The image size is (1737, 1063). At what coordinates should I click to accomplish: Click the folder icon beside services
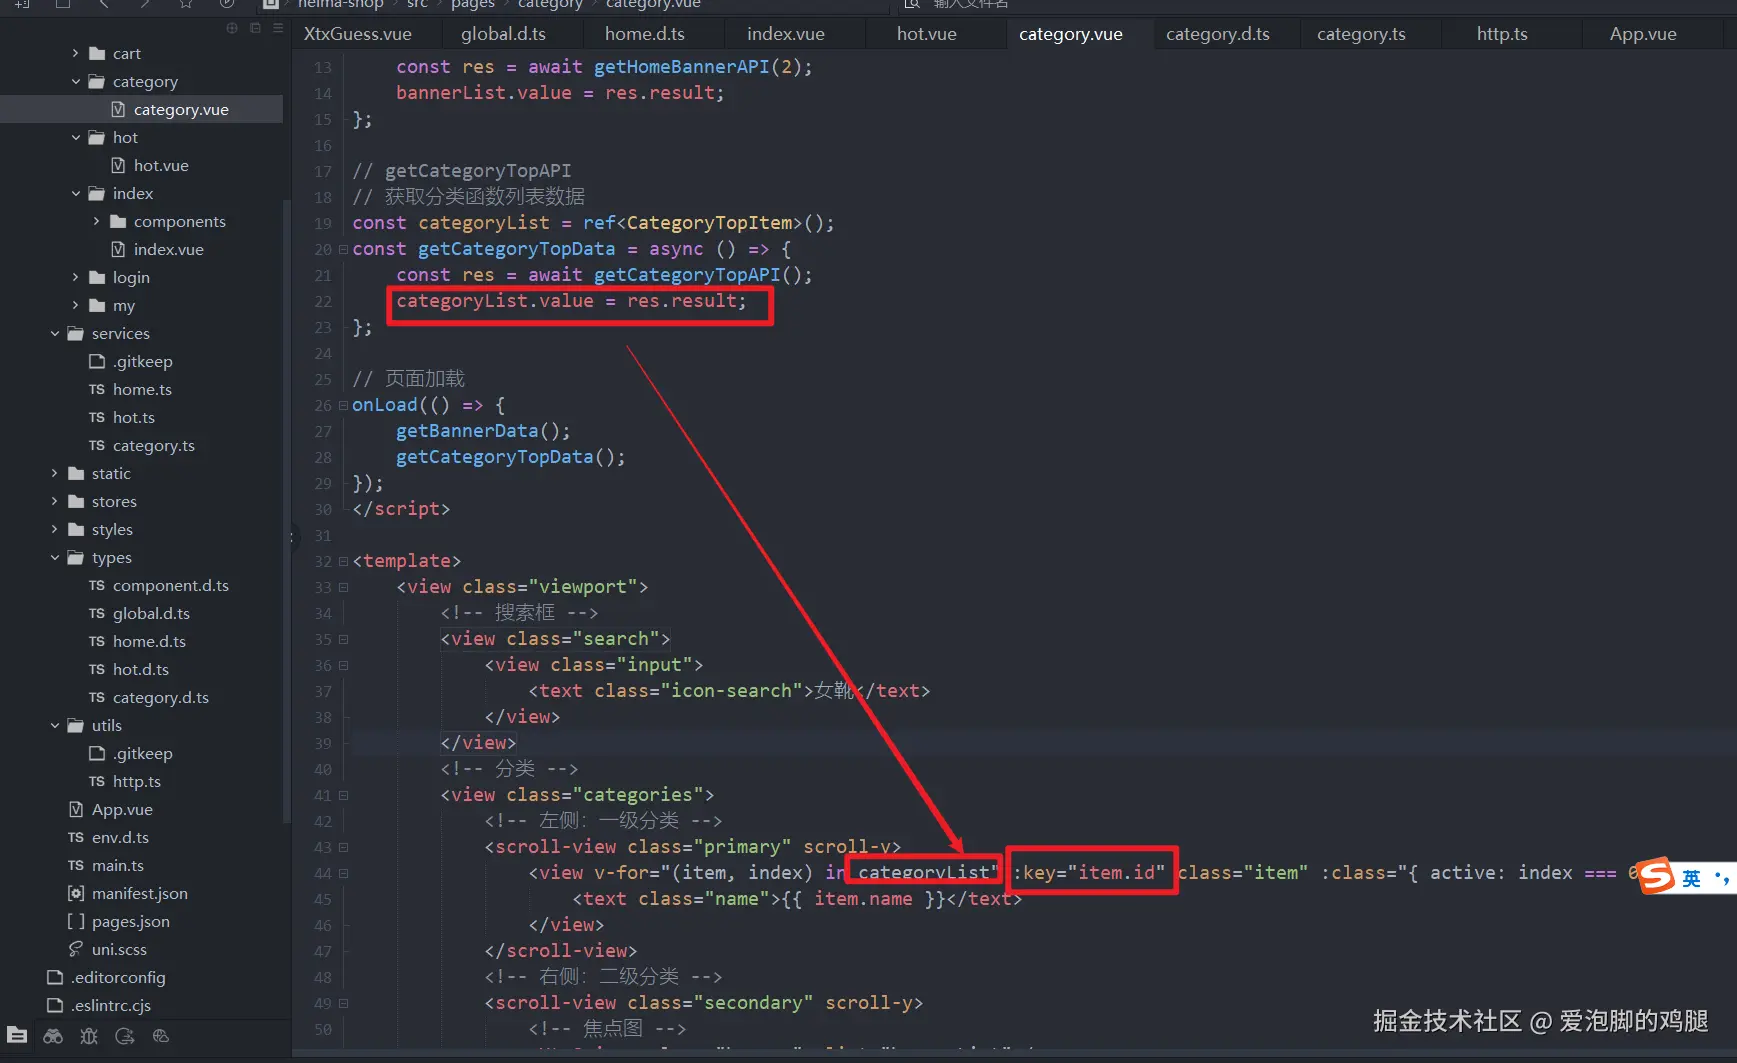[76, 333]
